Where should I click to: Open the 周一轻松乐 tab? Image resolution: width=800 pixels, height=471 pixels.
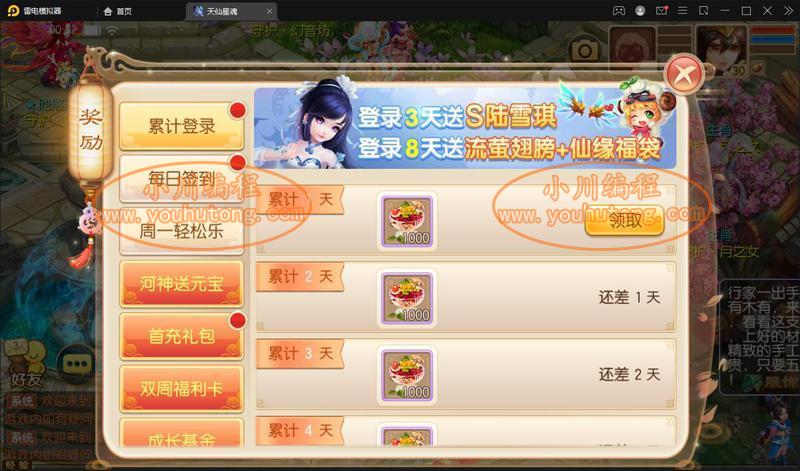182,231
